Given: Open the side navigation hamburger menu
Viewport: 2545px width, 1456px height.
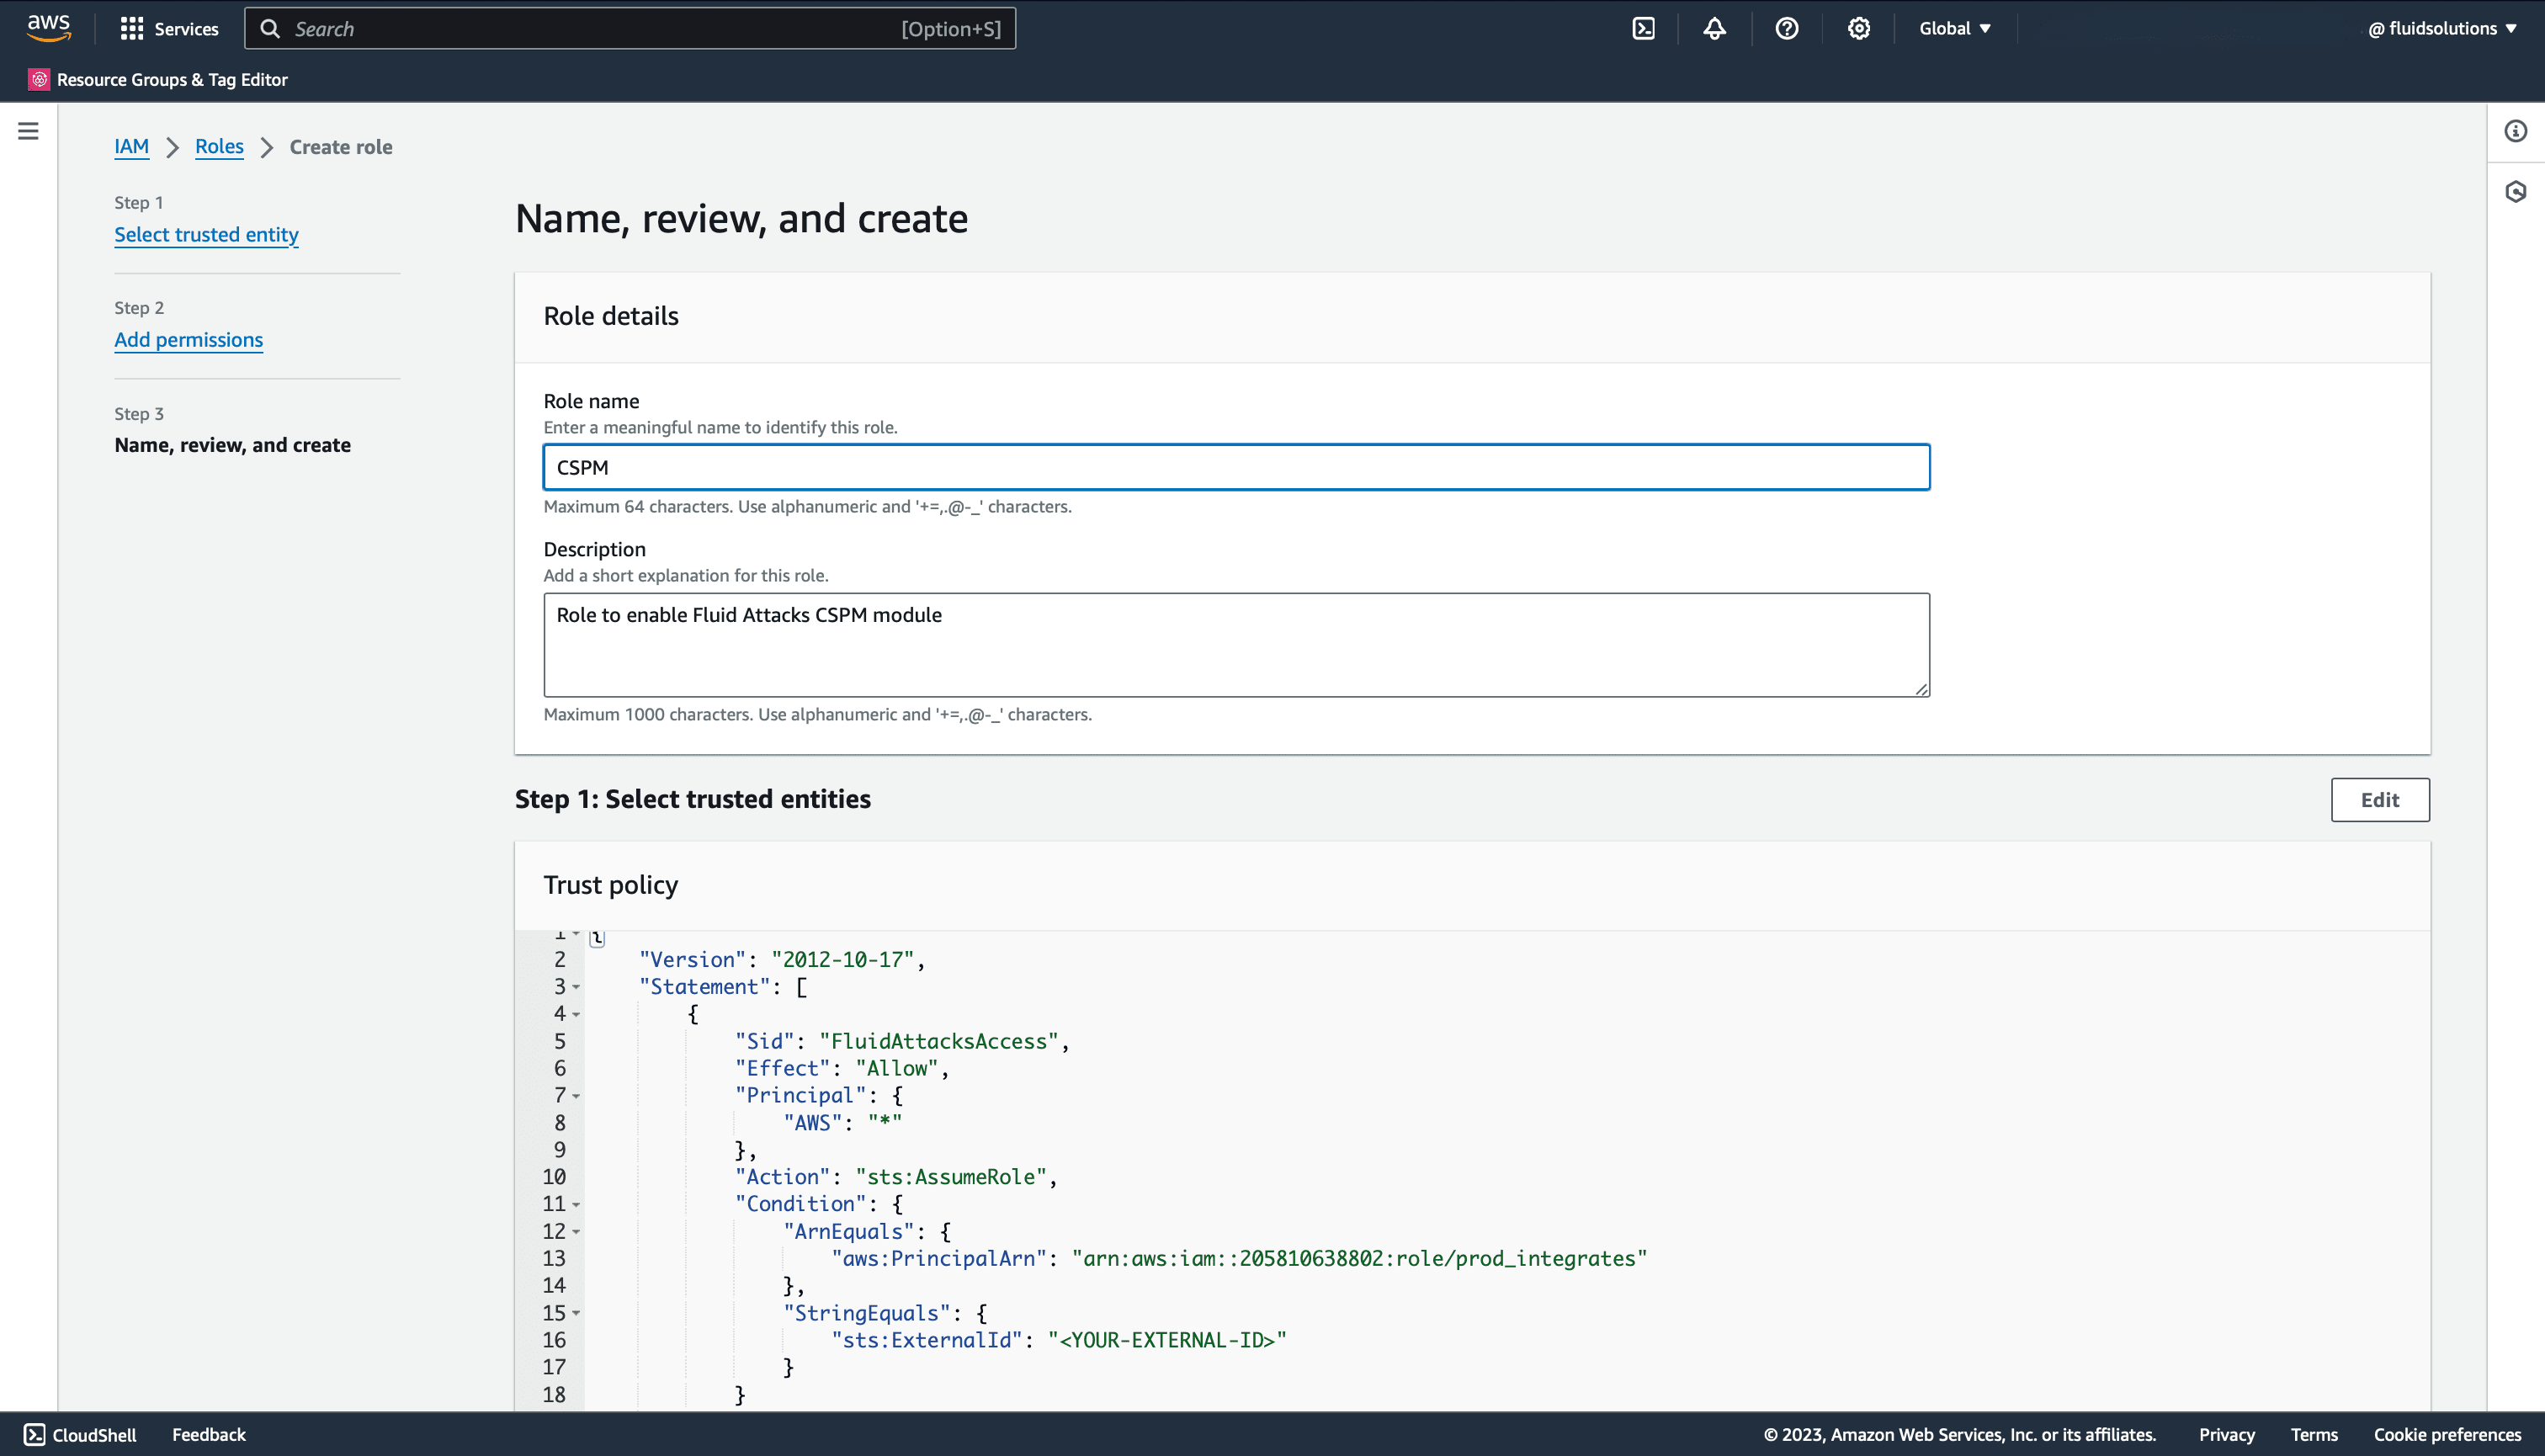Looking at the screenshot, I should coord(28,131).
